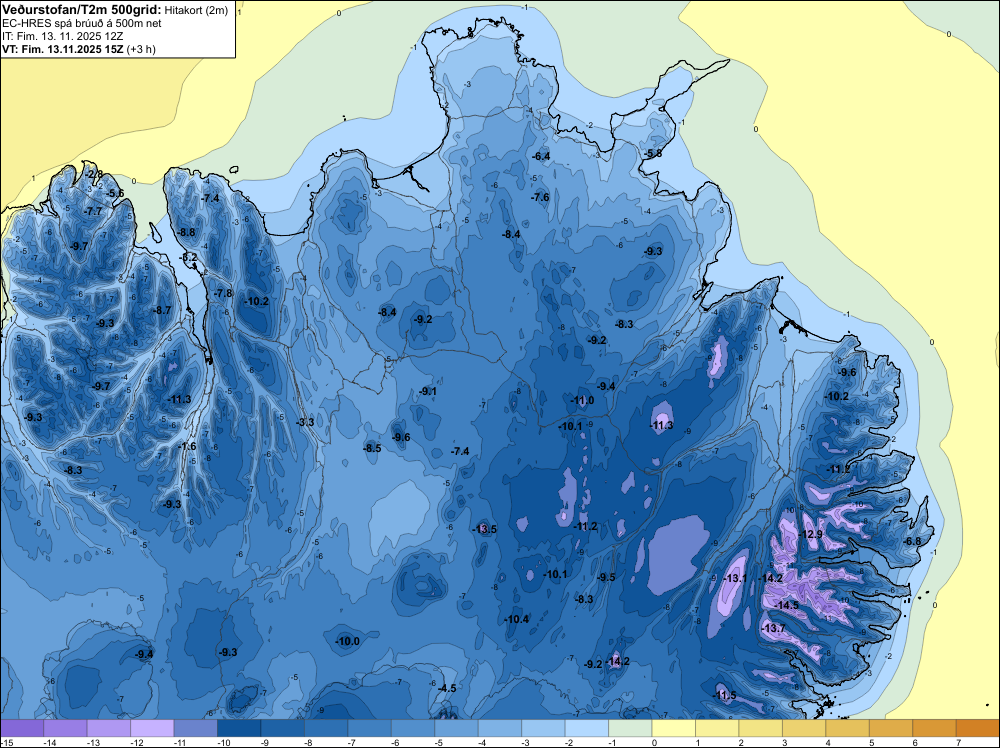This screenshot has width=1000, height=748.
Task: Click the -12.9 temperature value
Action: 811,534
